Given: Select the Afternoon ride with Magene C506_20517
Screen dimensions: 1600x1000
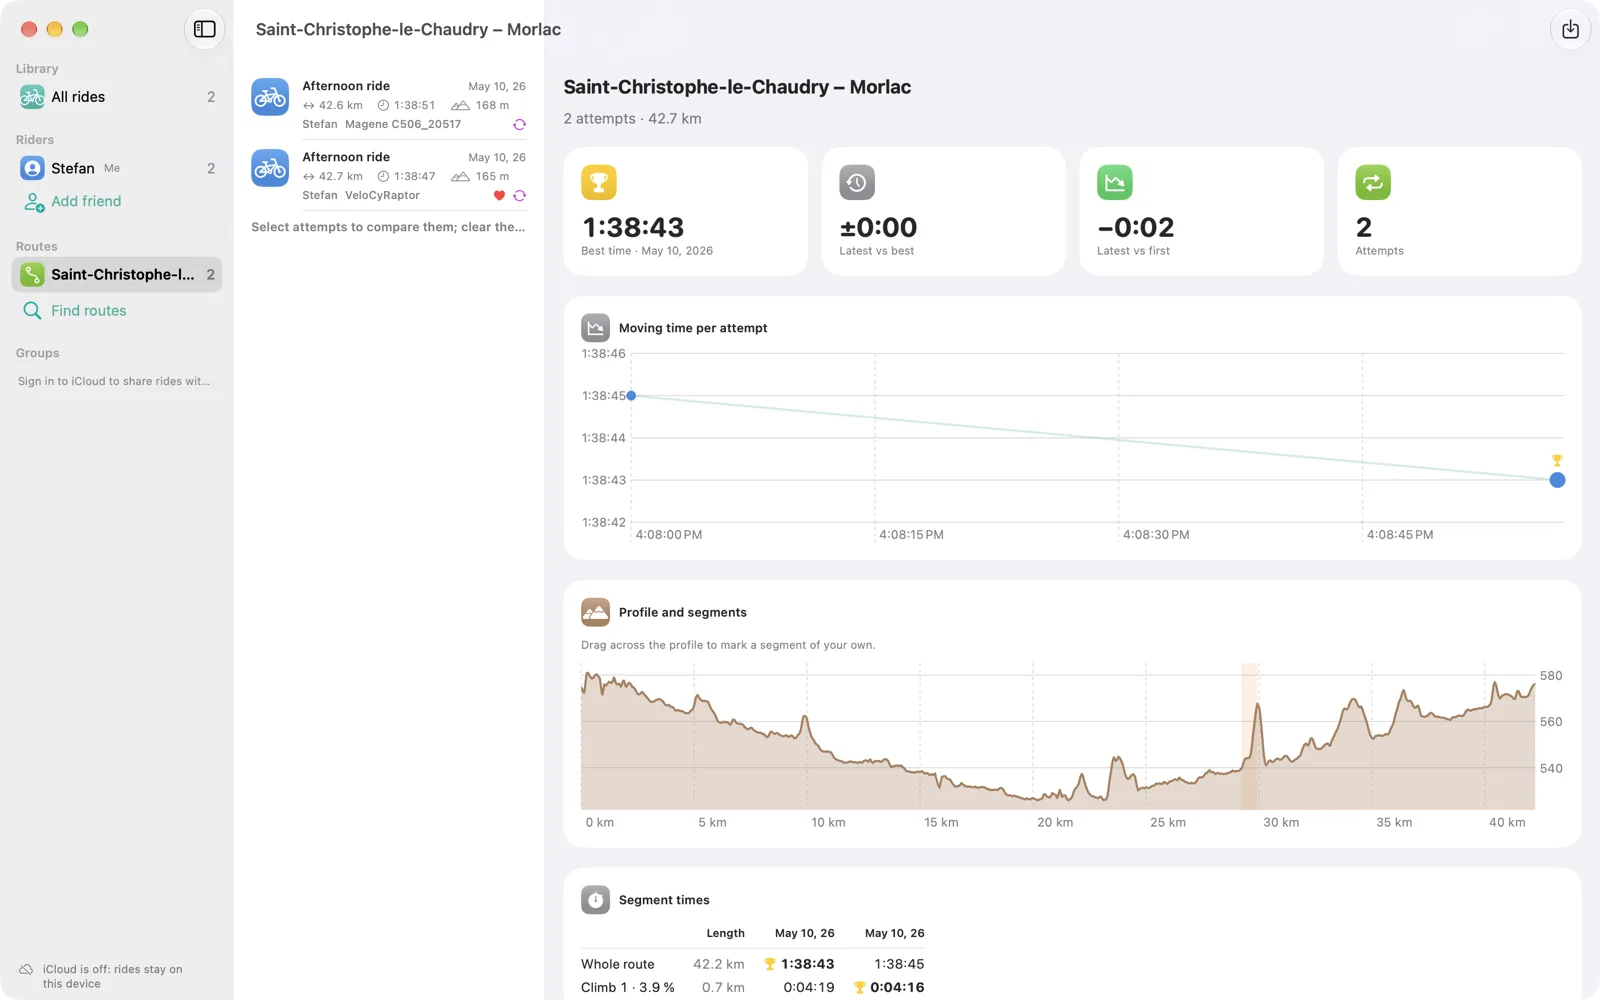Looking at the screenshot, I should tap(389, 104).
